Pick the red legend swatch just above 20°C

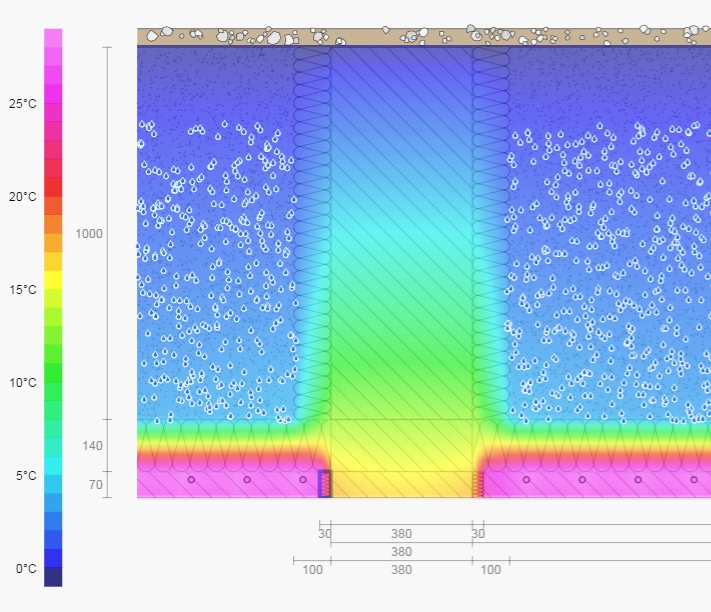pyautogui.click(x=53, y=187)
